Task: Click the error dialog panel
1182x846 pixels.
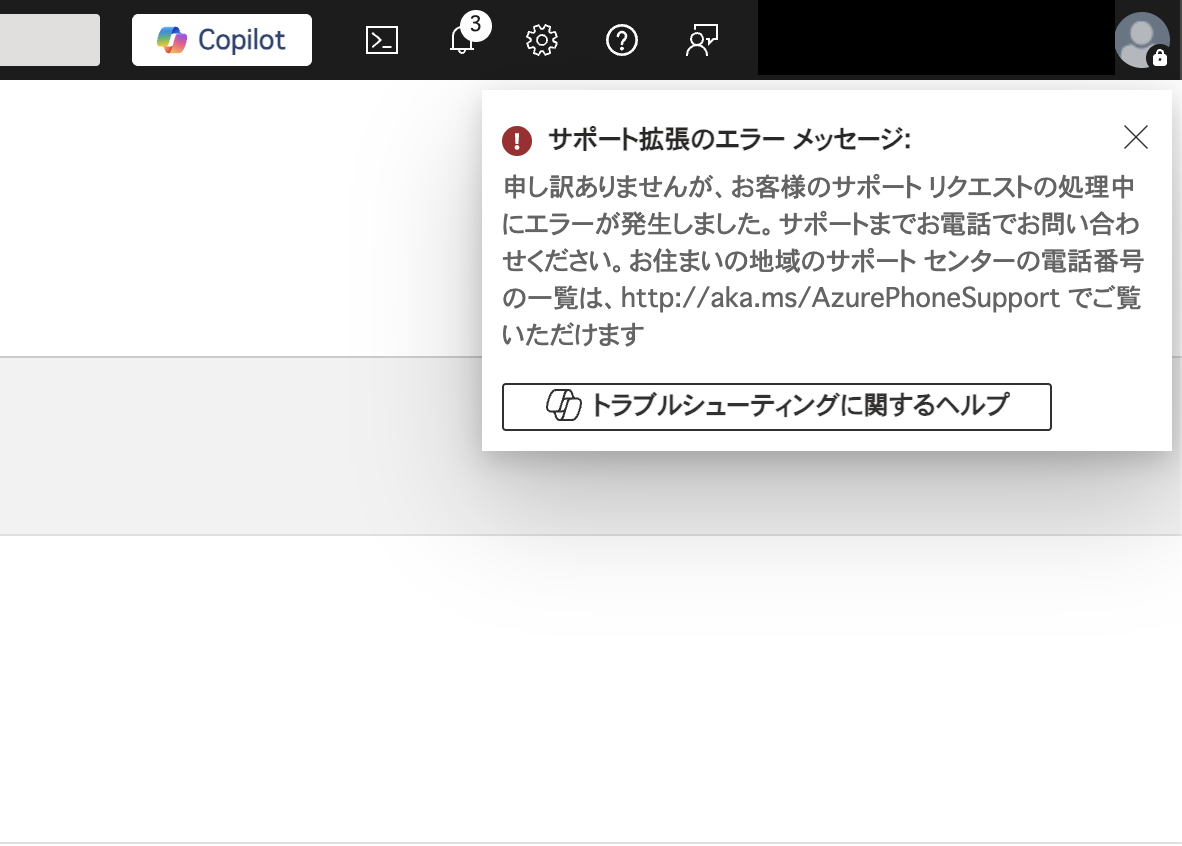Action: [x=826, y=270]
